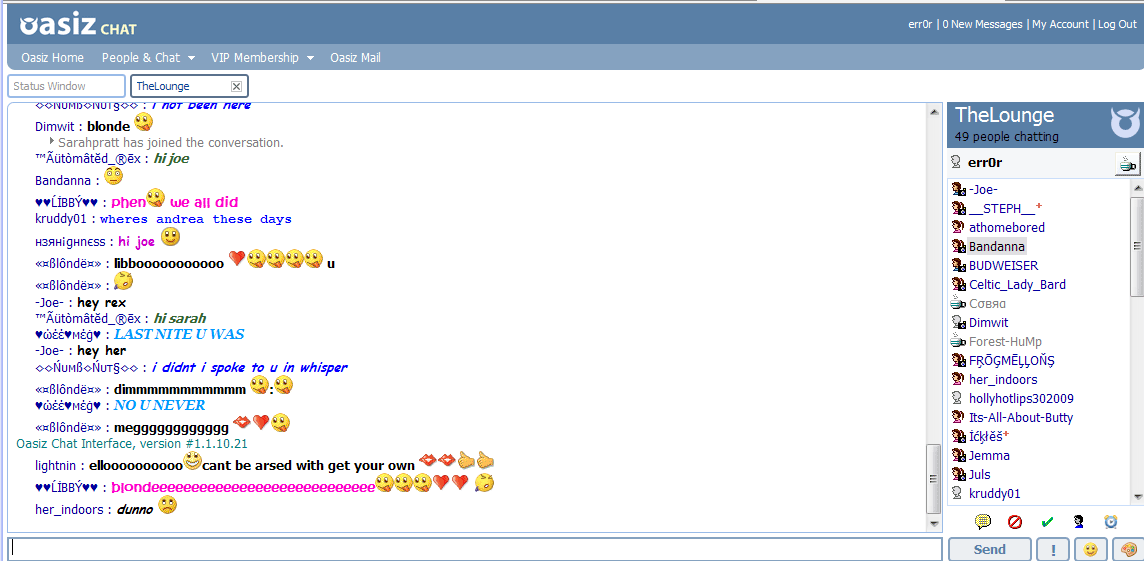Select hollyhotlips302009 in the user list
The image size is (1144, 561).
pyautogui.click(x=1021, y=398)
